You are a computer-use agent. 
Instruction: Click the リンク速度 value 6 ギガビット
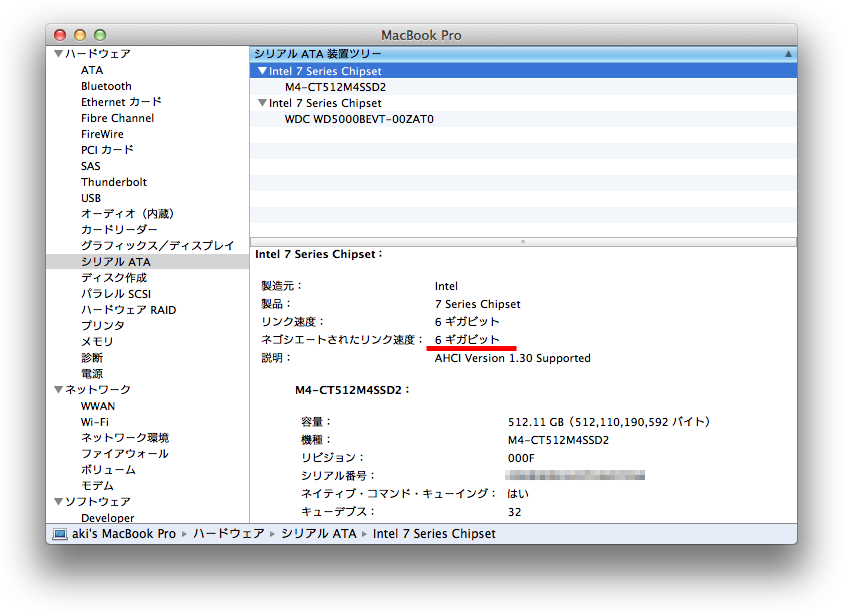(x=467, y=322)
